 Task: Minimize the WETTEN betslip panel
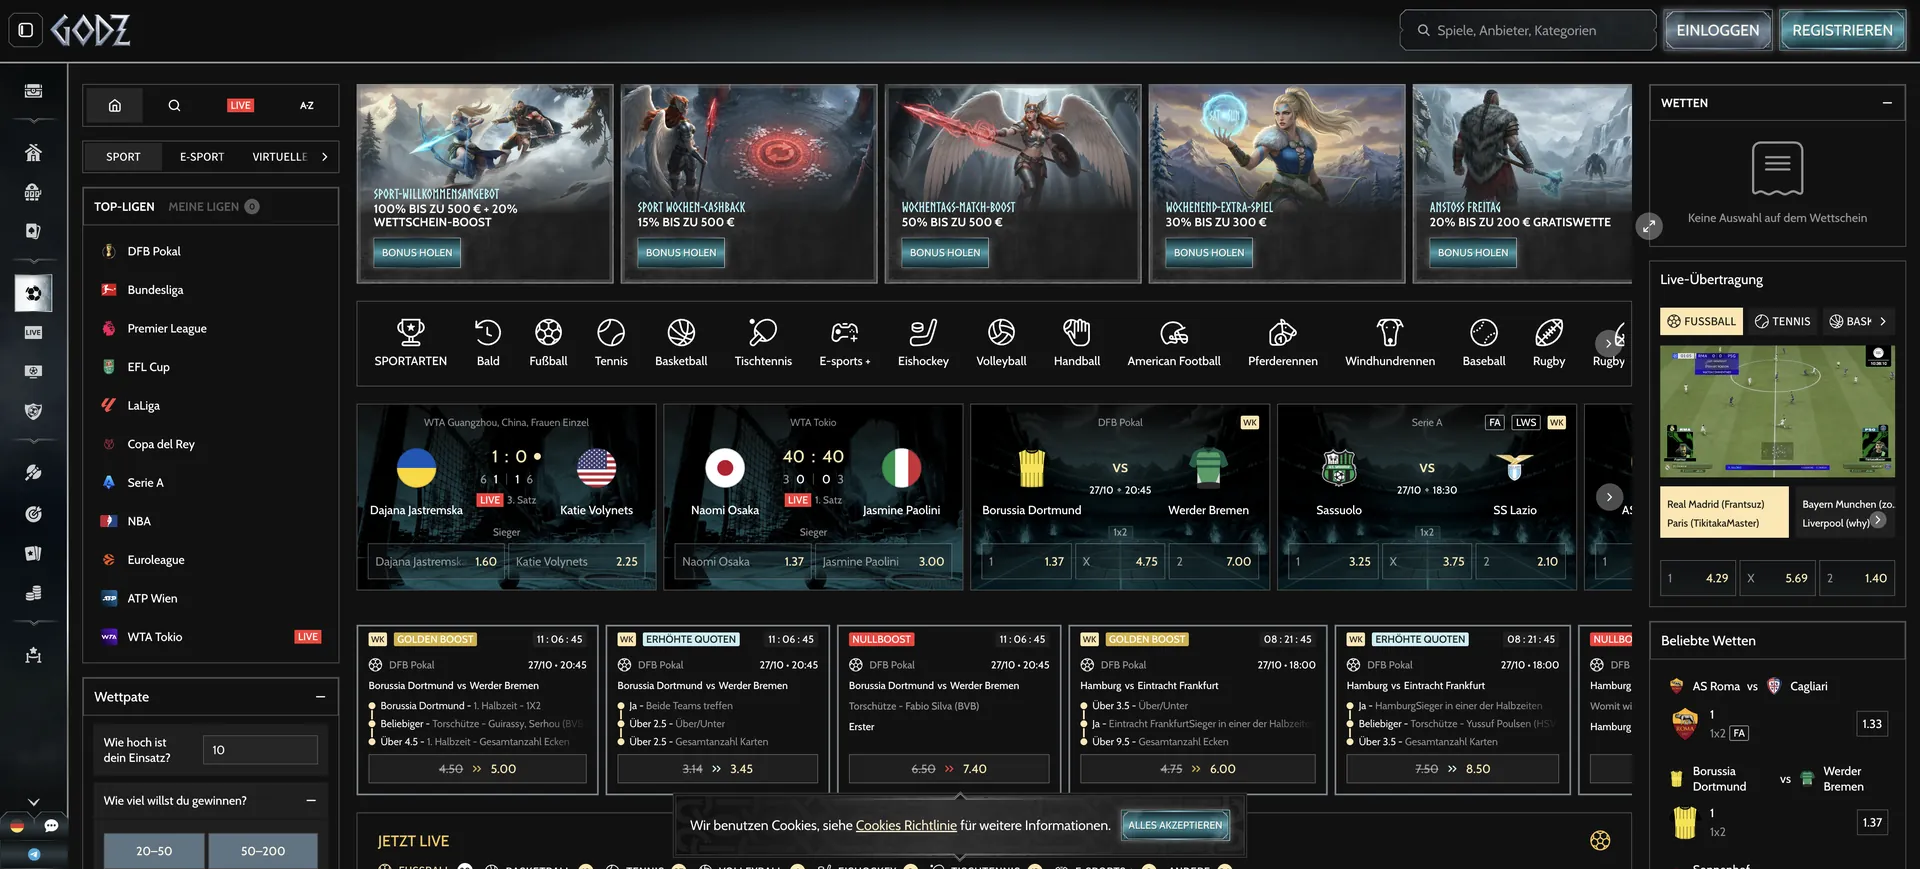pyautogui.click(x=1887, y=103)
